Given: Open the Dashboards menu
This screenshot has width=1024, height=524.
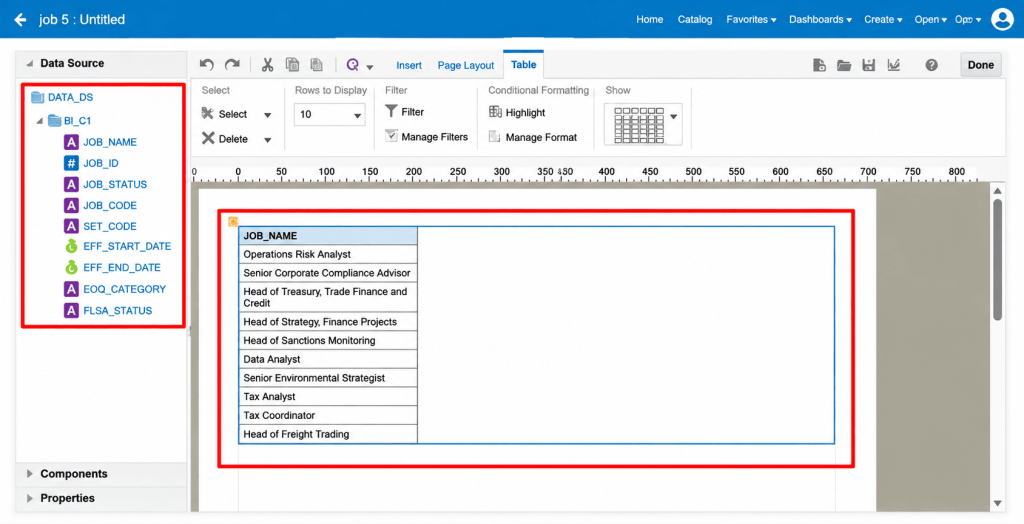Looking at the screenshot, I should coord(820,20).
